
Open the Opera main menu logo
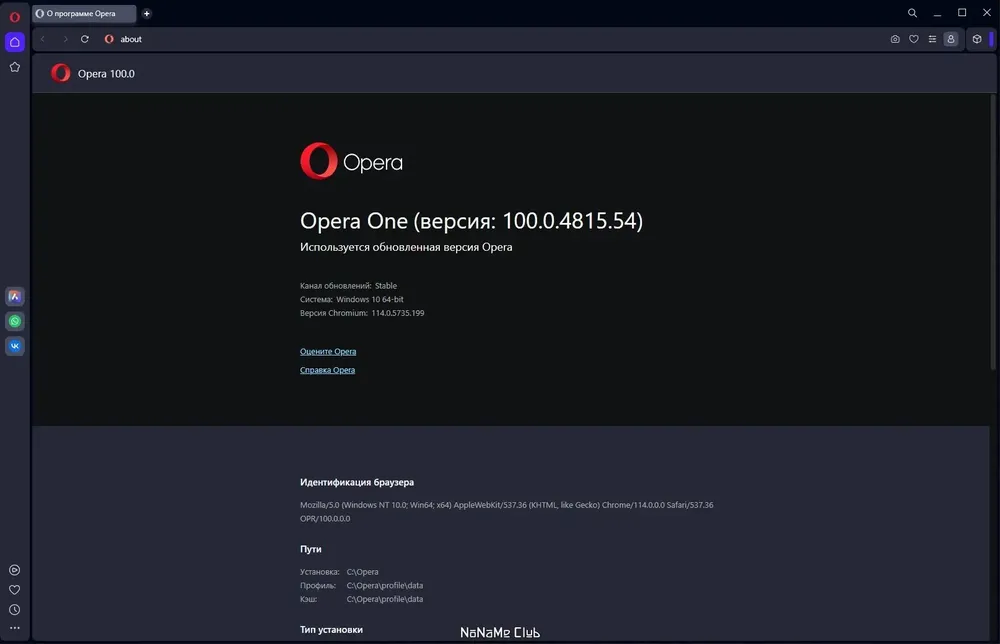(x=15, y=17)
